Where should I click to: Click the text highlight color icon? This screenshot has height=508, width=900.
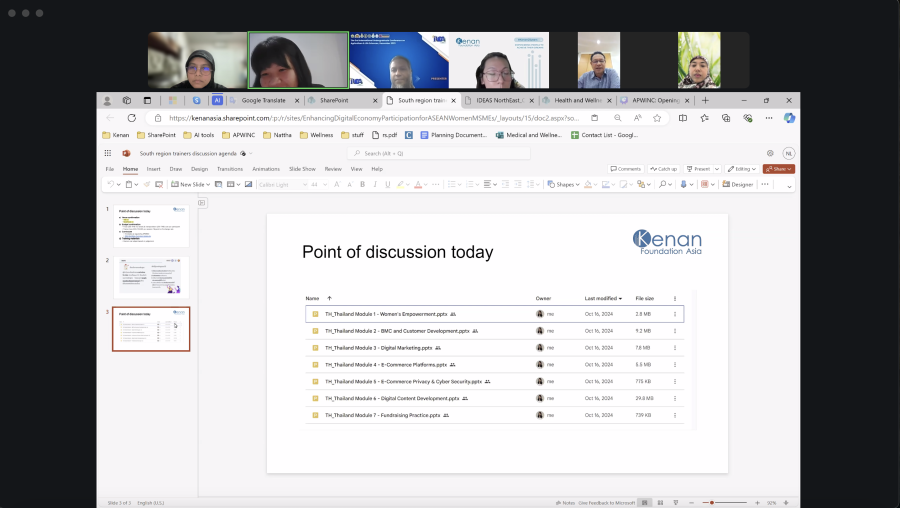tap(401, 184)
